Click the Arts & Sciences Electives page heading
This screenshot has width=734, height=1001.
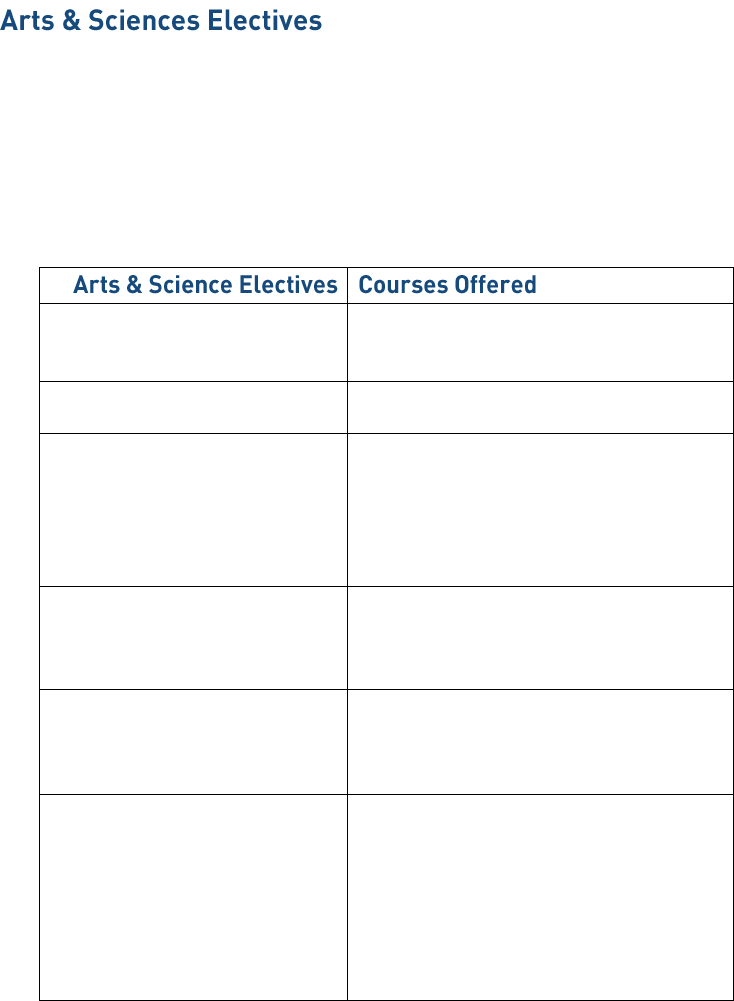tap(161, 21)
